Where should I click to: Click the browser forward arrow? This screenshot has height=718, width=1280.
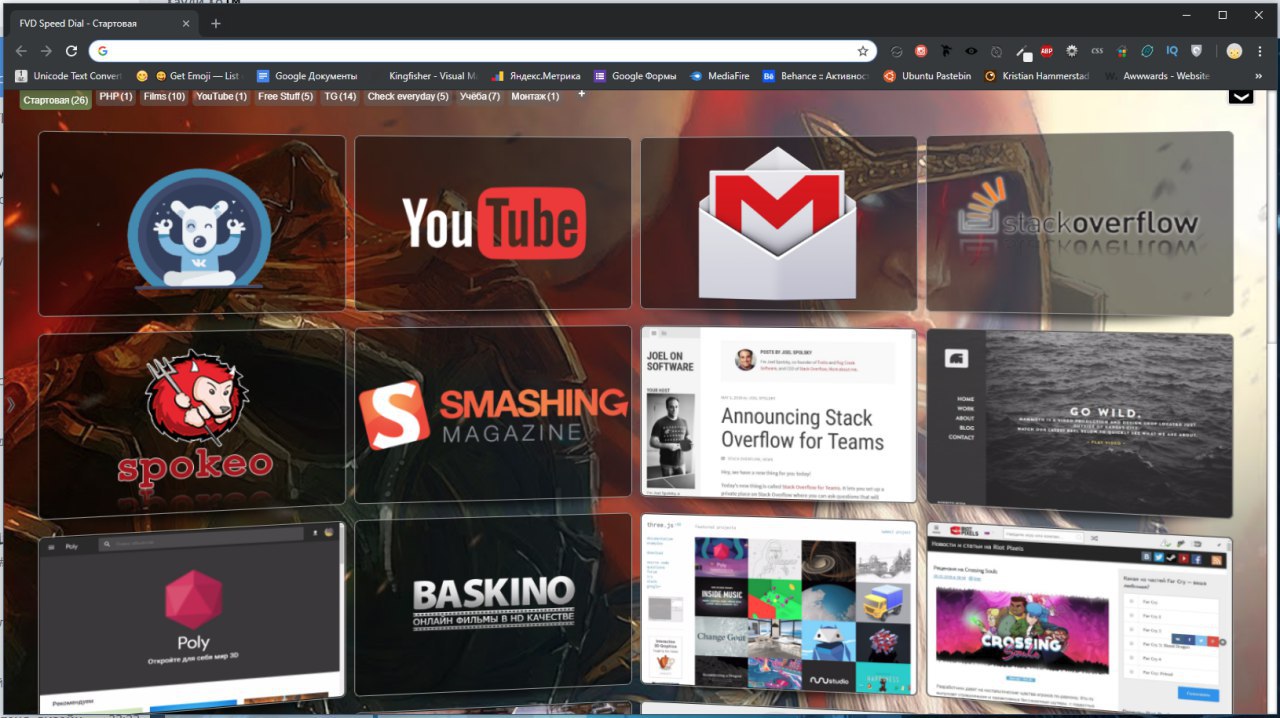click(x=46, y=51)
